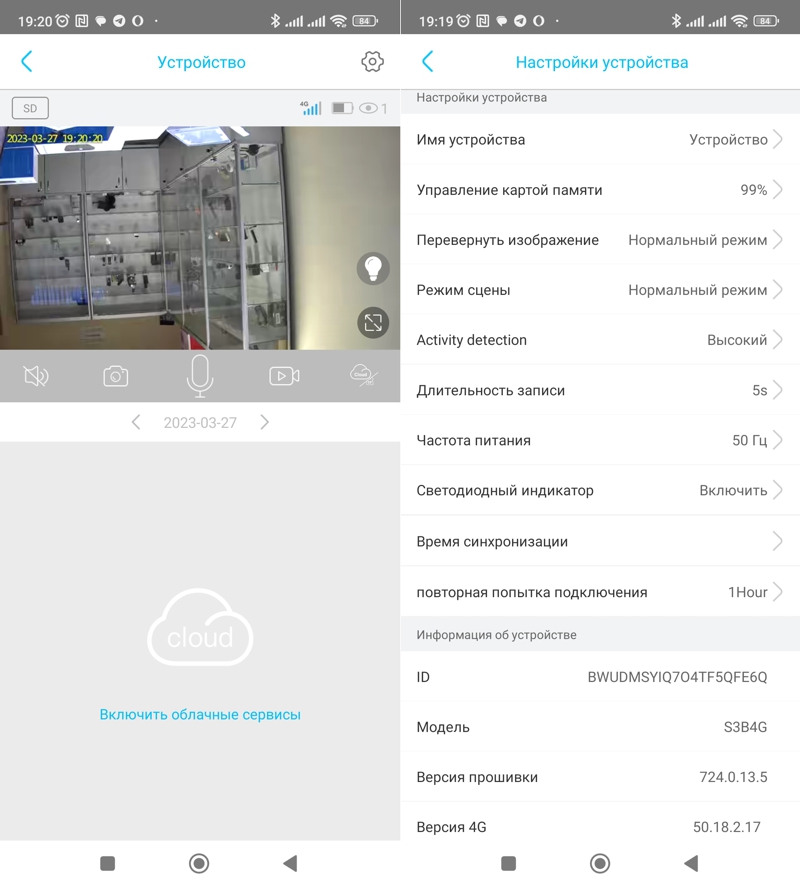
Task: Select device ID BWUDMSYIQ7O4TF5QFE6Q
Action: [x=677, y=677]
